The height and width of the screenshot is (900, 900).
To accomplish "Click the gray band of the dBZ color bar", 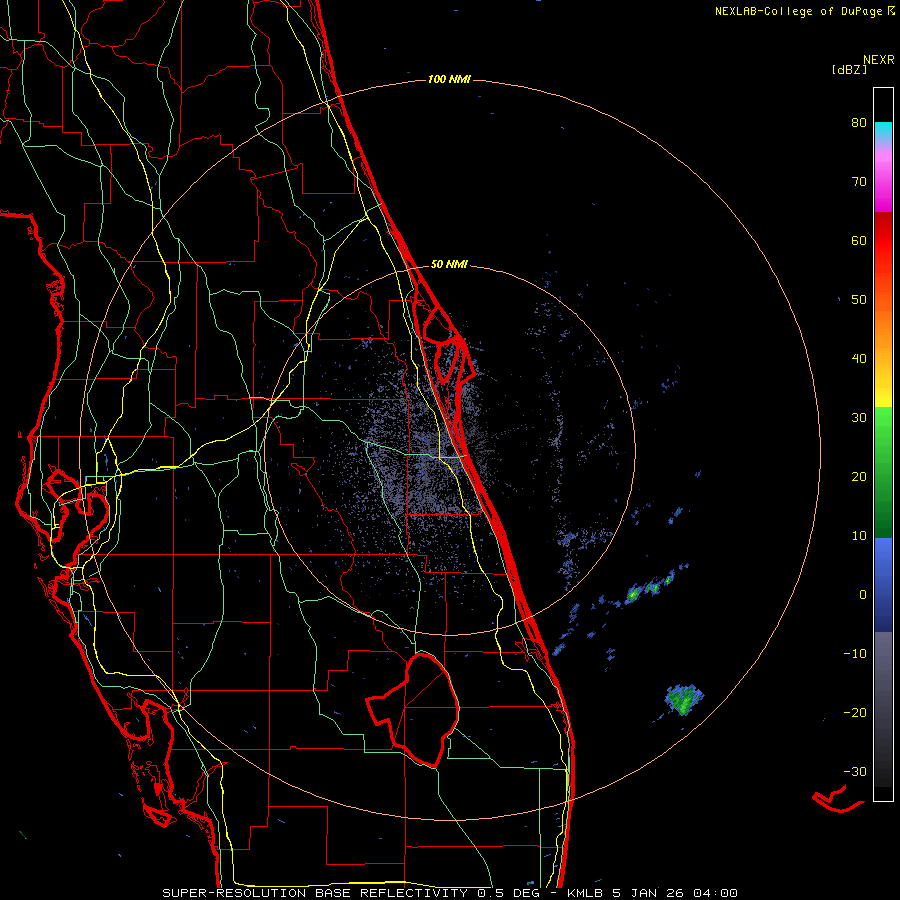I will click(x=883, y=709).
